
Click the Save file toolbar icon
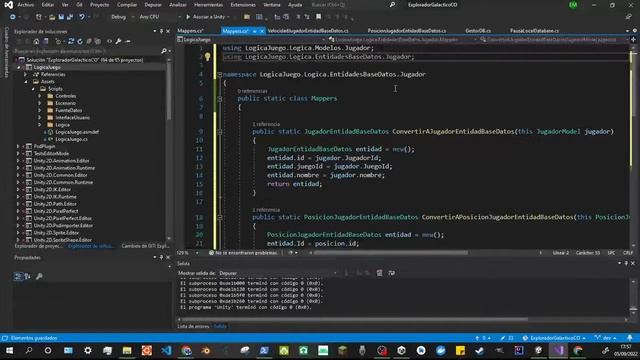61,17
